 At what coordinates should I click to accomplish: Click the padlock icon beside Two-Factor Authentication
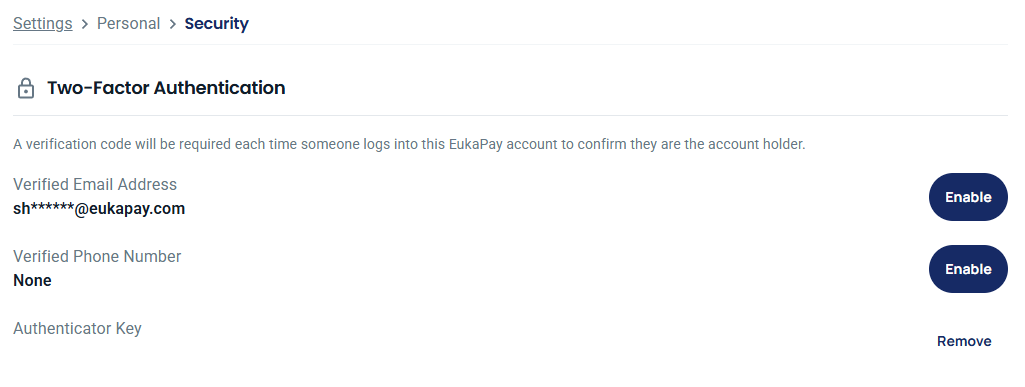tap(25, 88)
